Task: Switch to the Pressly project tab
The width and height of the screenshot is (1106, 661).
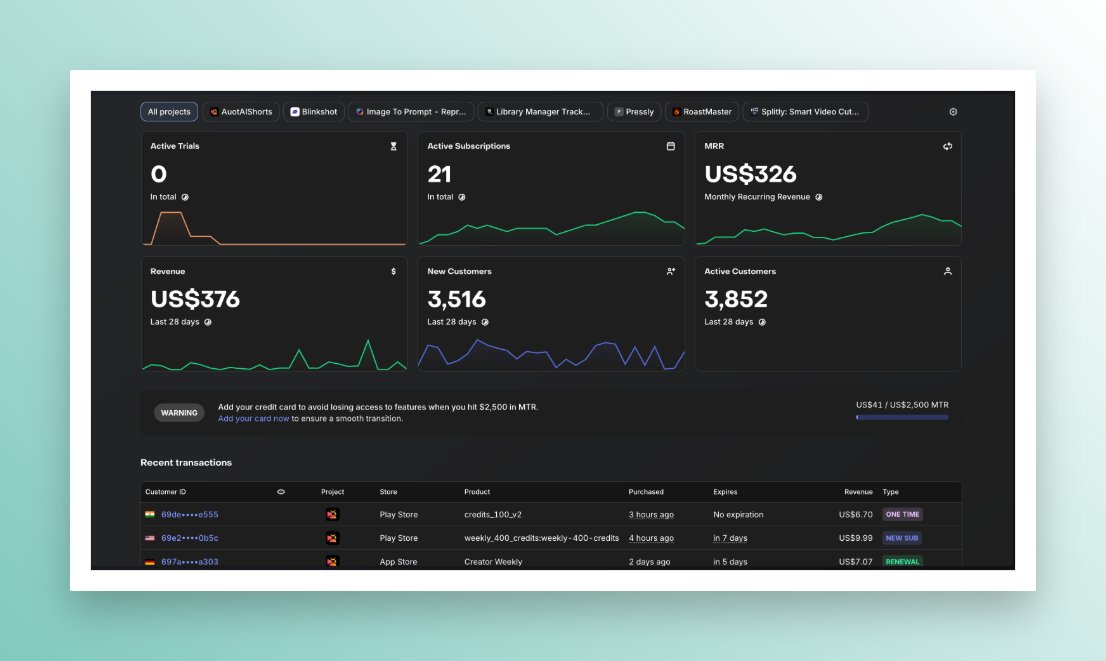Action: pos(634,111)
